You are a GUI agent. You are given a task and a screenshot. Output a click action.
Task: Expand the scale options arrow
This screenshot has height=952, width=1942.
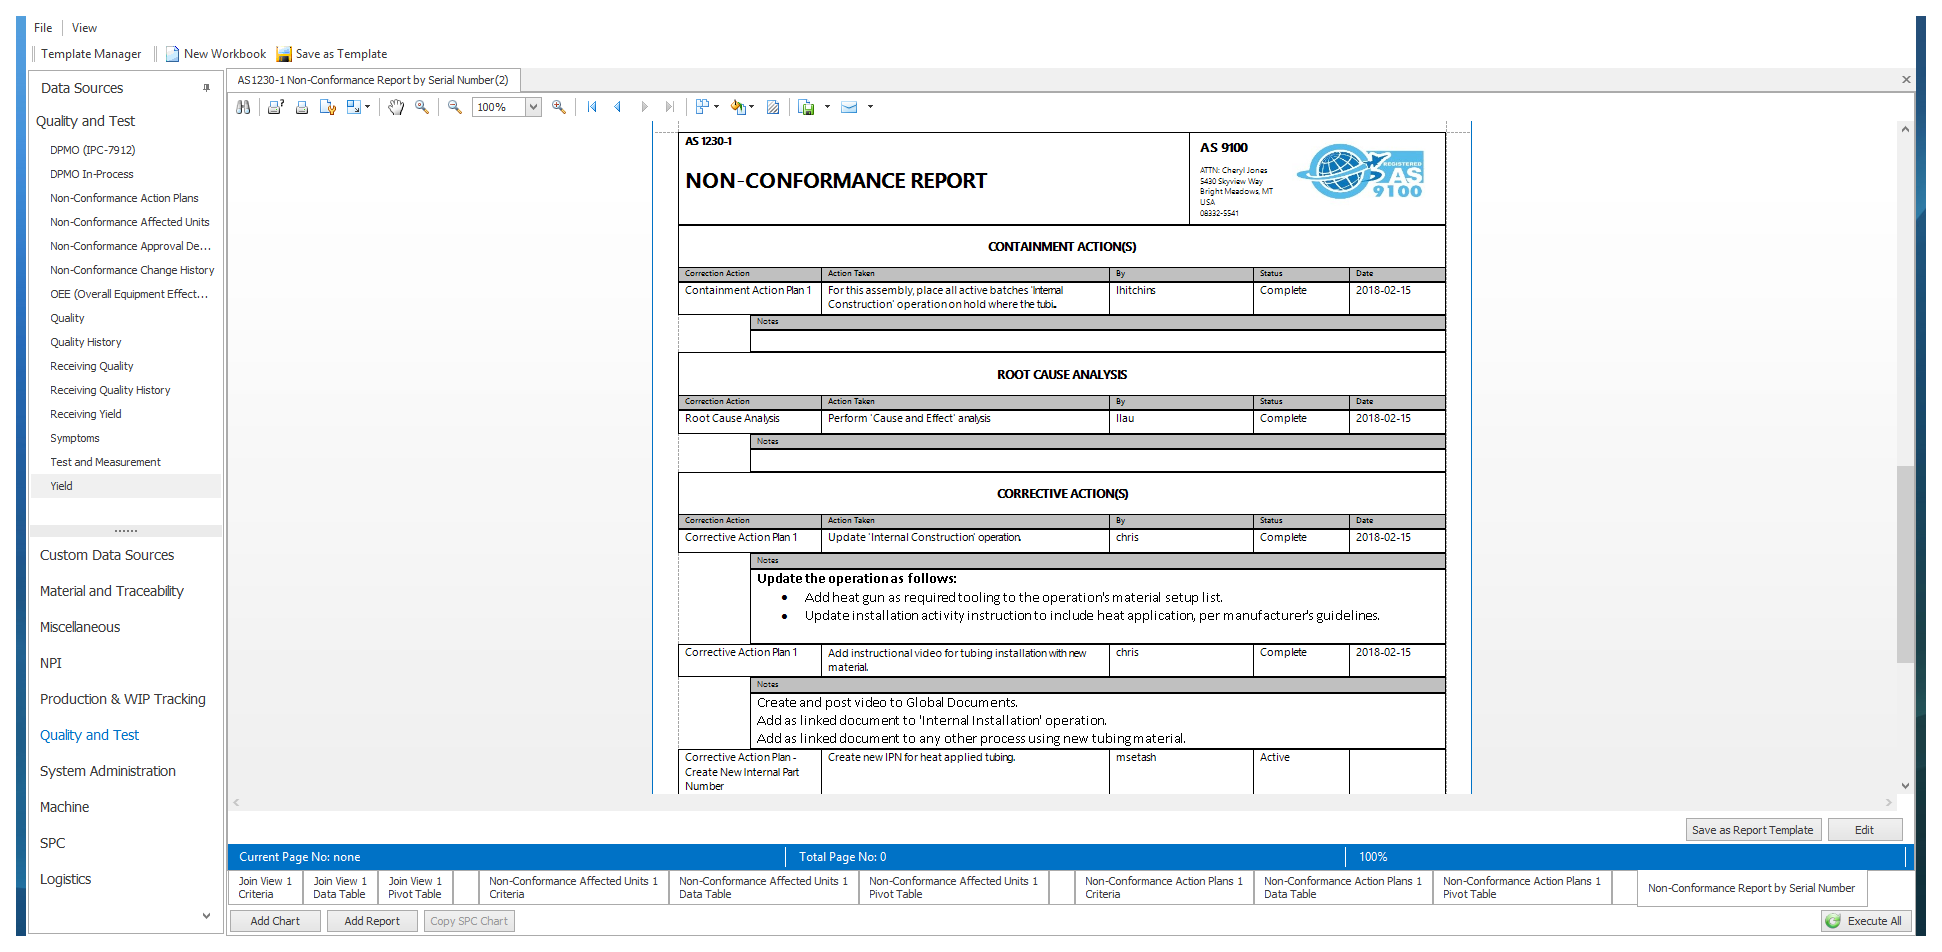[367, 107]
